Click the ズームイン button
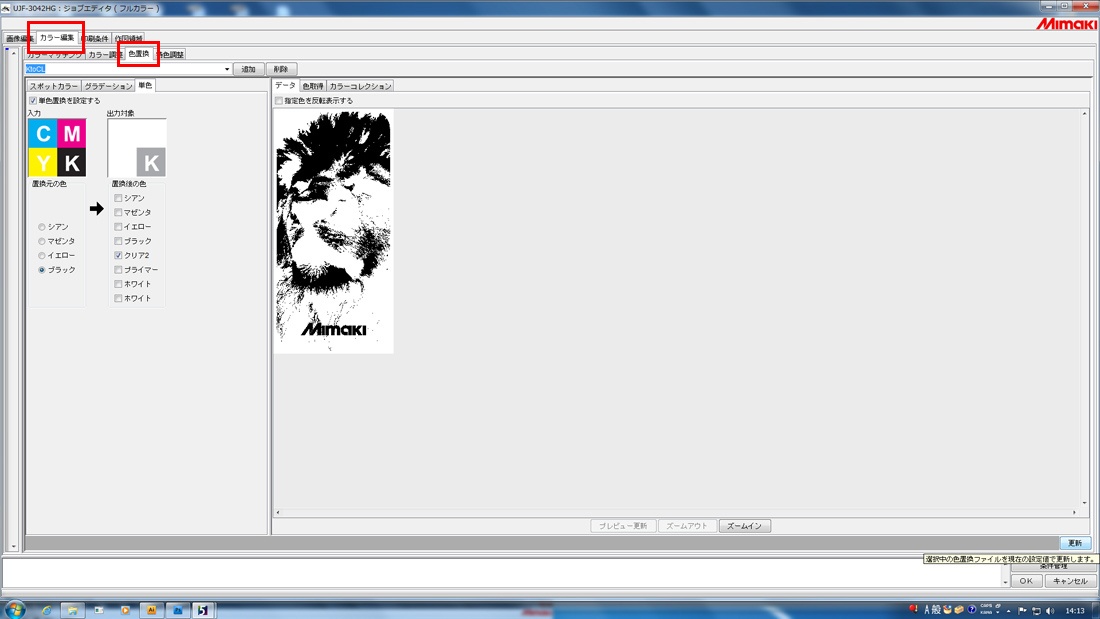 tap(744, 526)
